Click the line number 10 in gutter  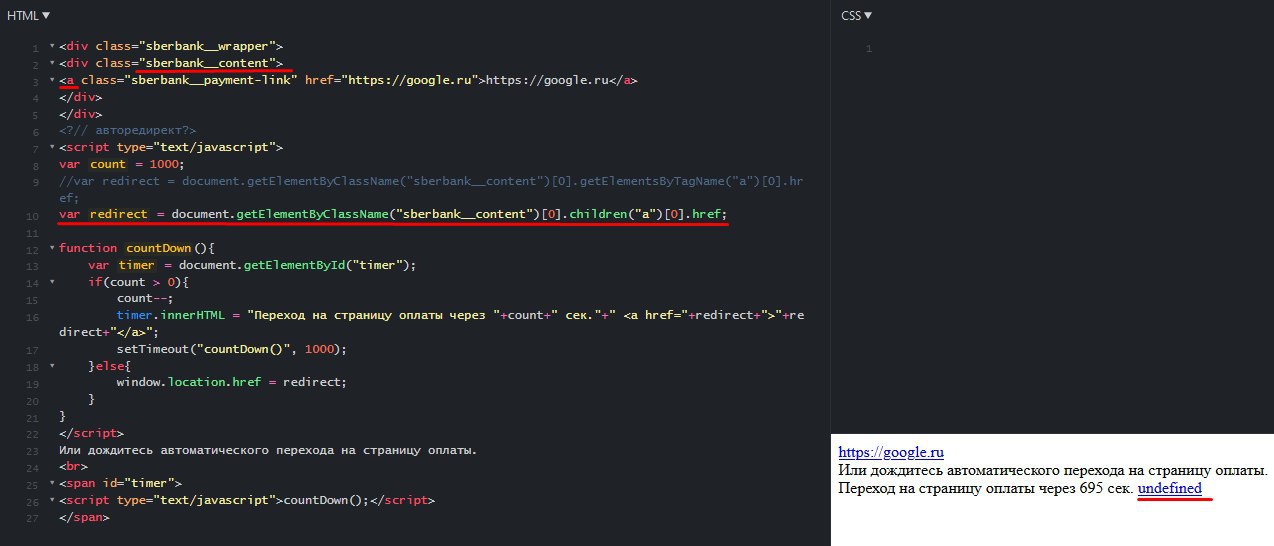[33, 216]
